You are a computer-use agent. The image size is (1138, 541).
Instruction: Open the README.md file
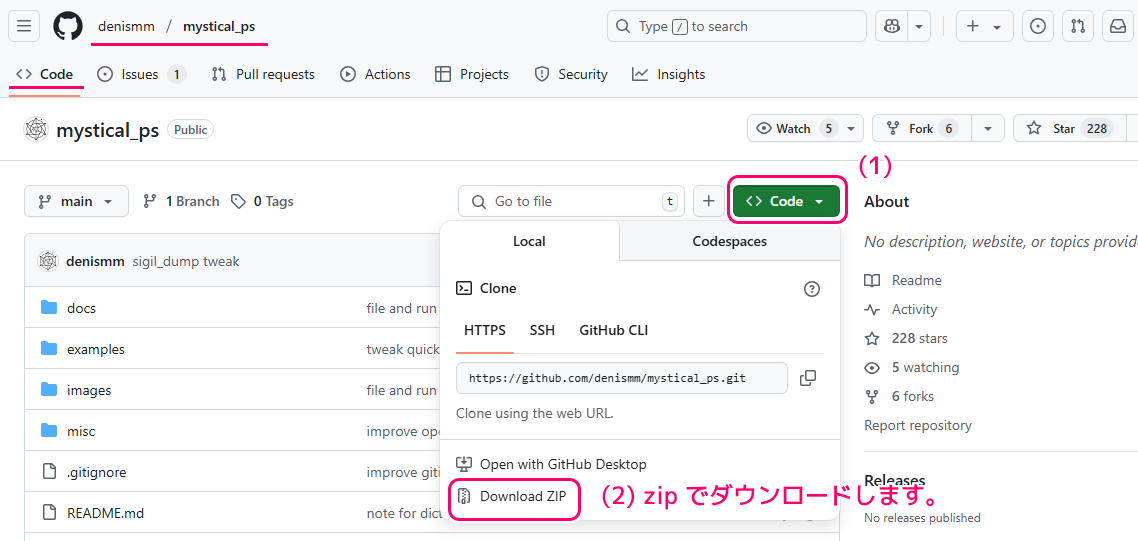(105, 513)
